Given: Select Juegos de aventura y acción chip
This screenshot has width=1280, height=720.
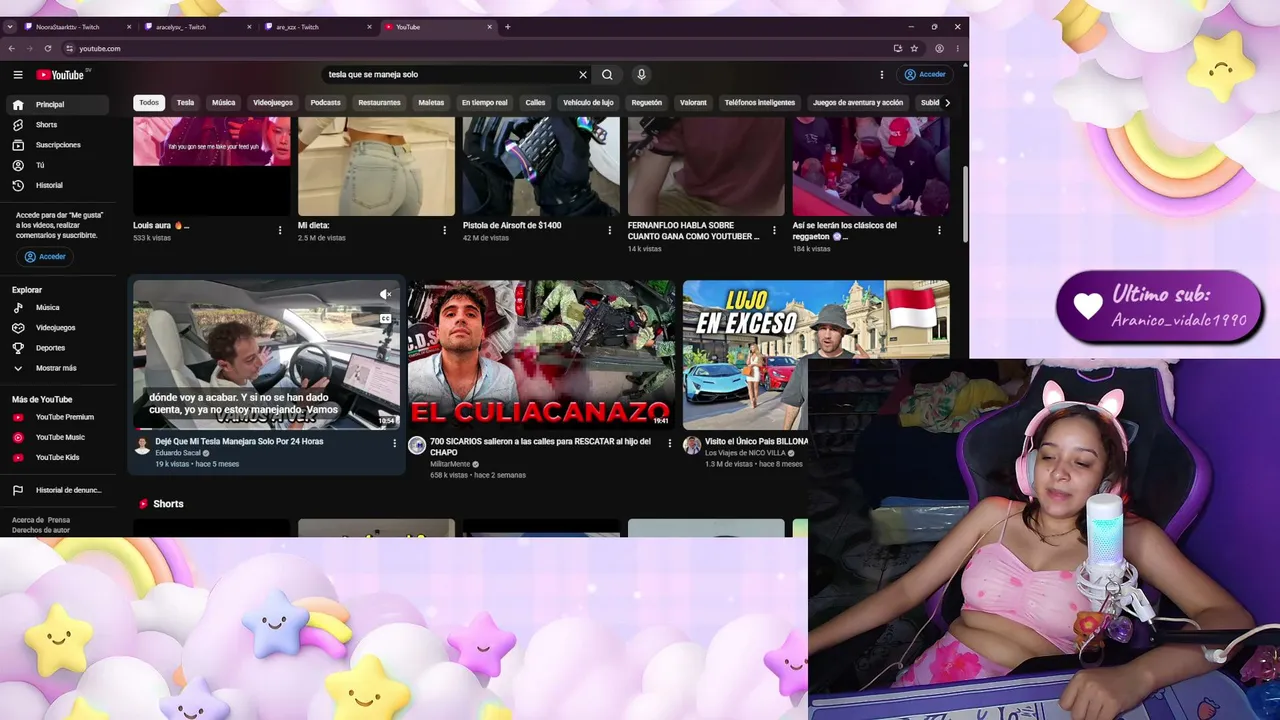Looking at the screenshot, I should pyautogui.click(x=858, y=103).
